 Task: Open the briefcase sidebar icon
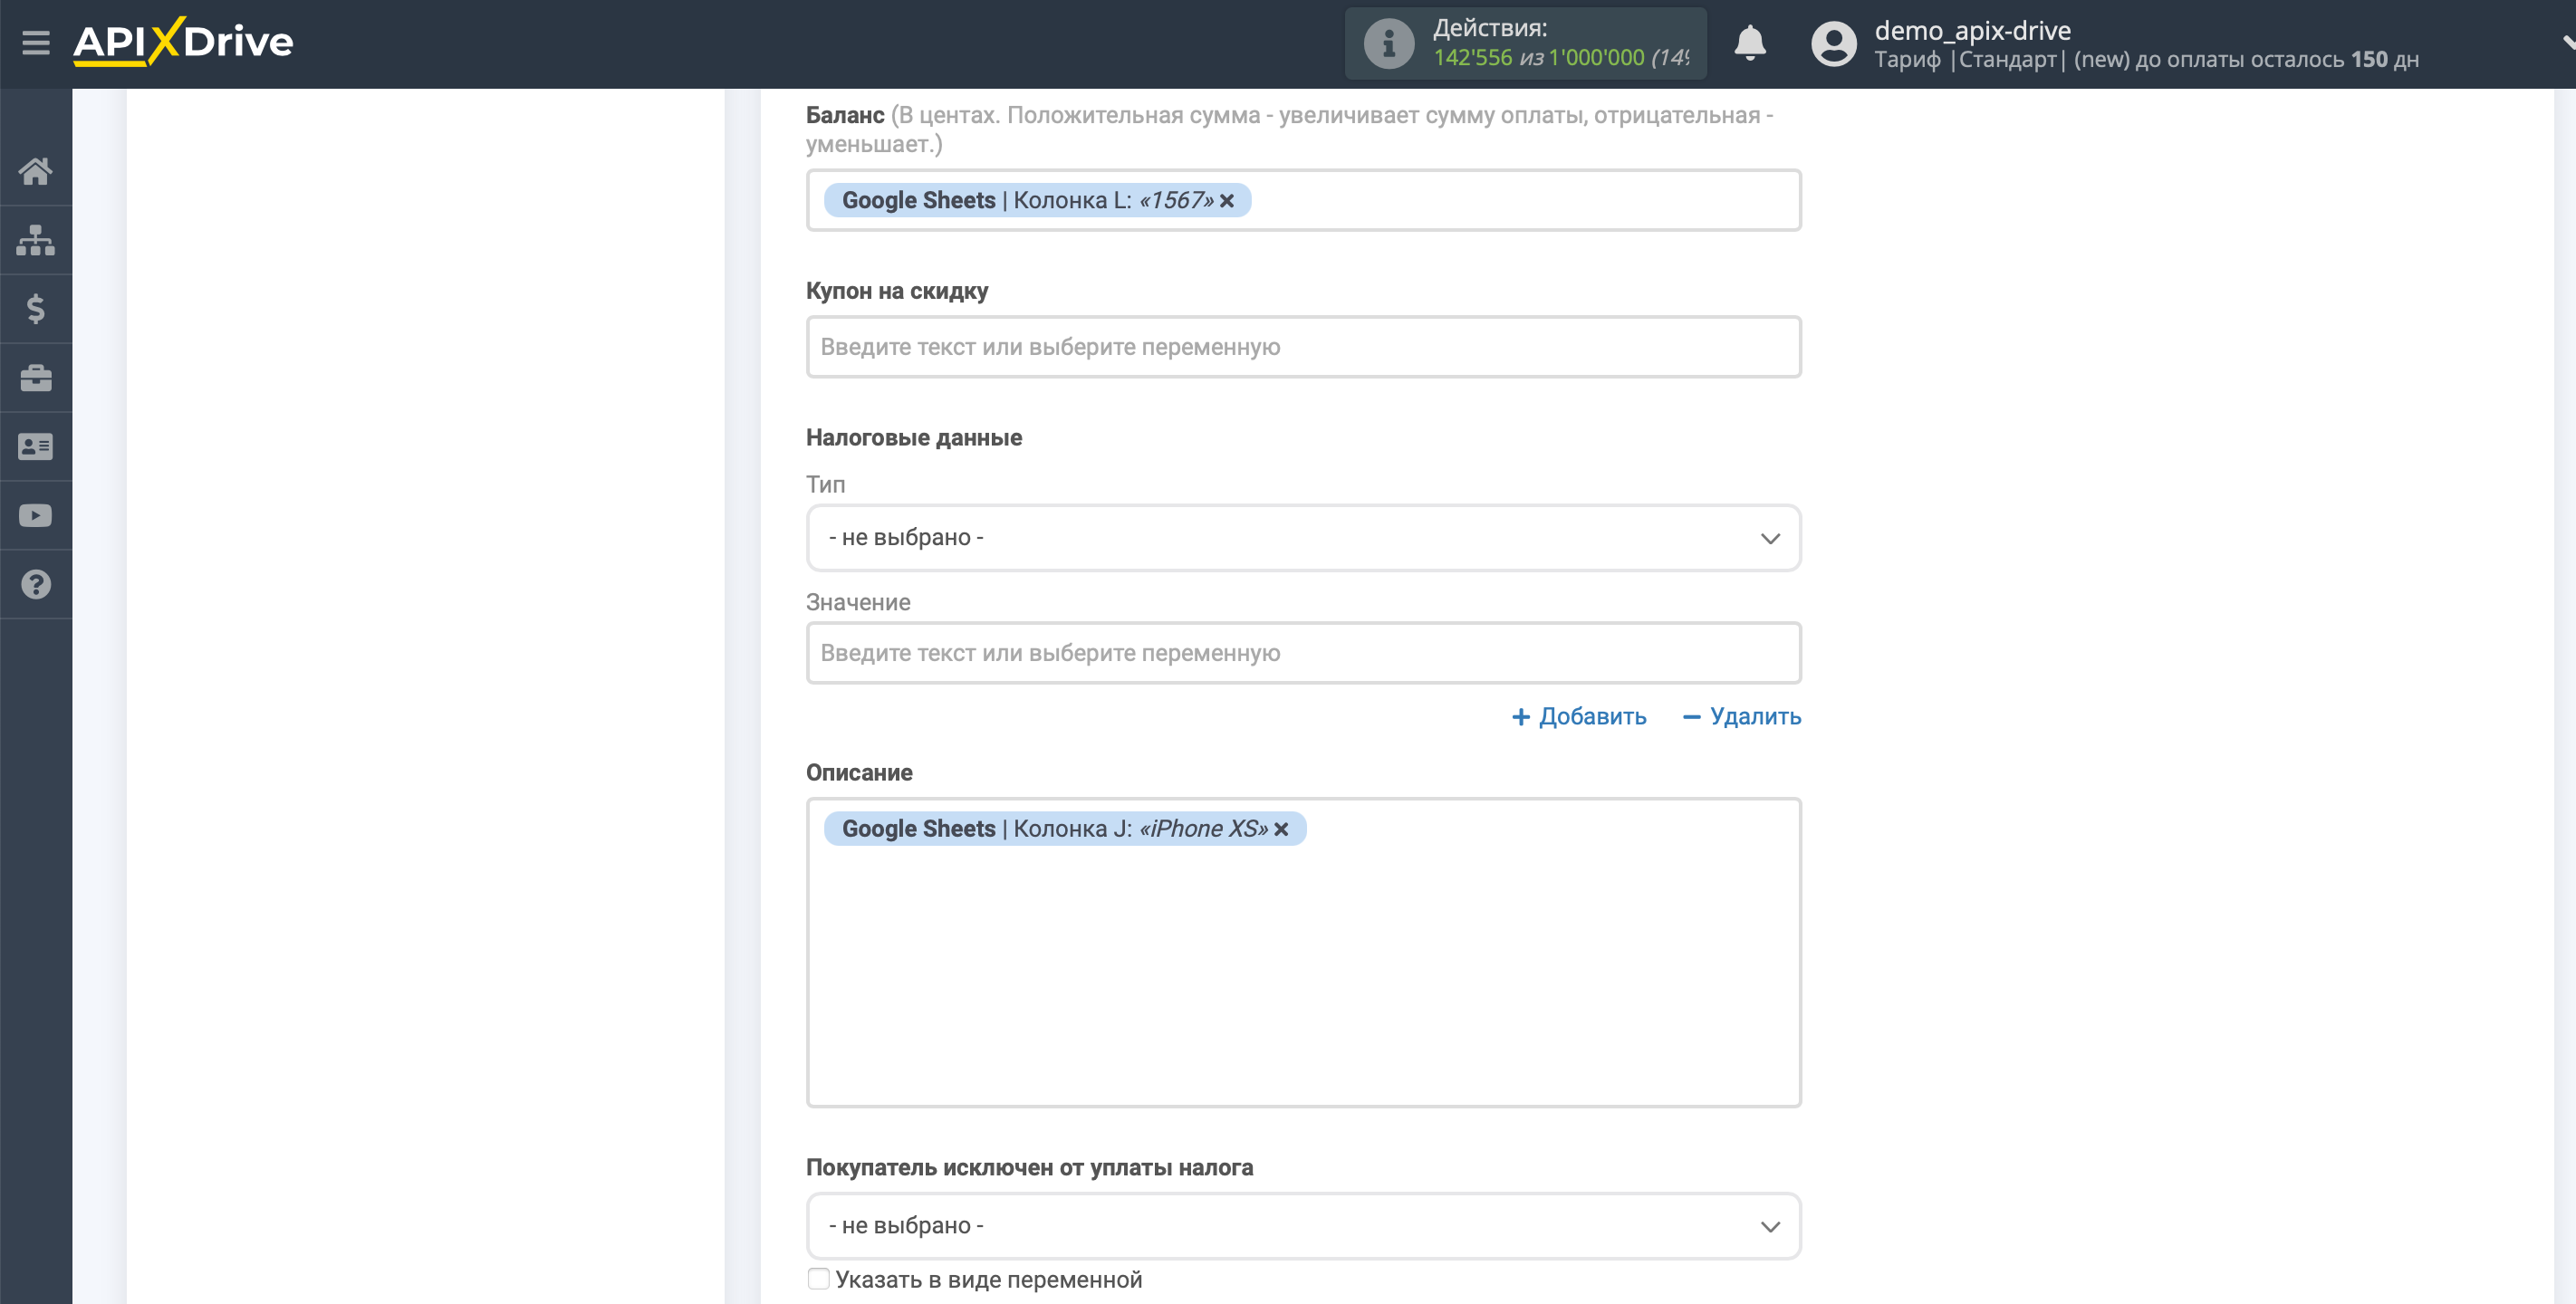pyautogui.click(x=36, y=378)
